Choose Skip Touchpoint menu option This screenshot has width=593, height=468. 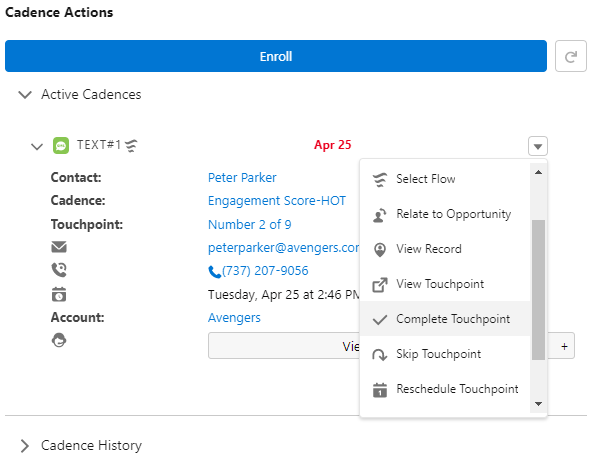445,354
